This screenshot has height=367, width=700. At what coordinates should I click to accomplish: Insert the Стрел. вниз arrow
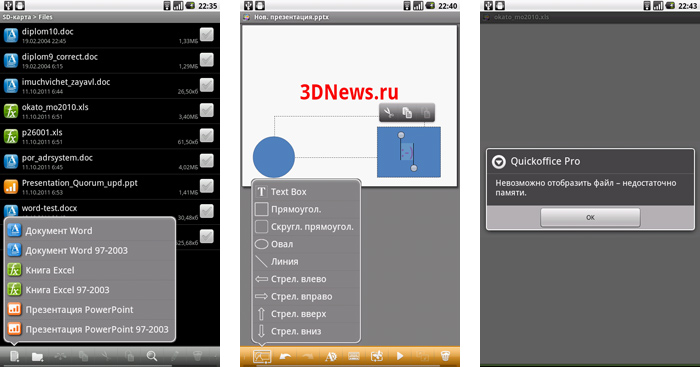point(306,331)
